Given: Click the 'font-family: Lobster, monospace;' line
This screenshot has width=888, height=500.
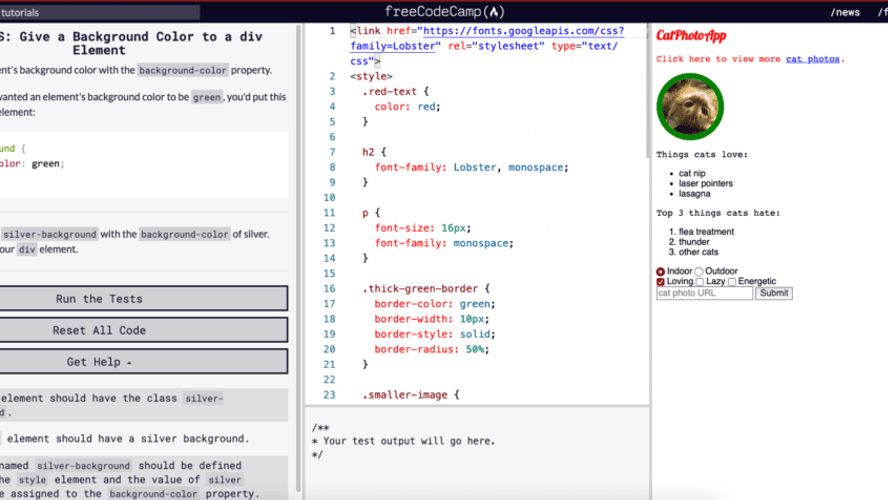Looking at the screenshot, I should click(x=471, y=167).
